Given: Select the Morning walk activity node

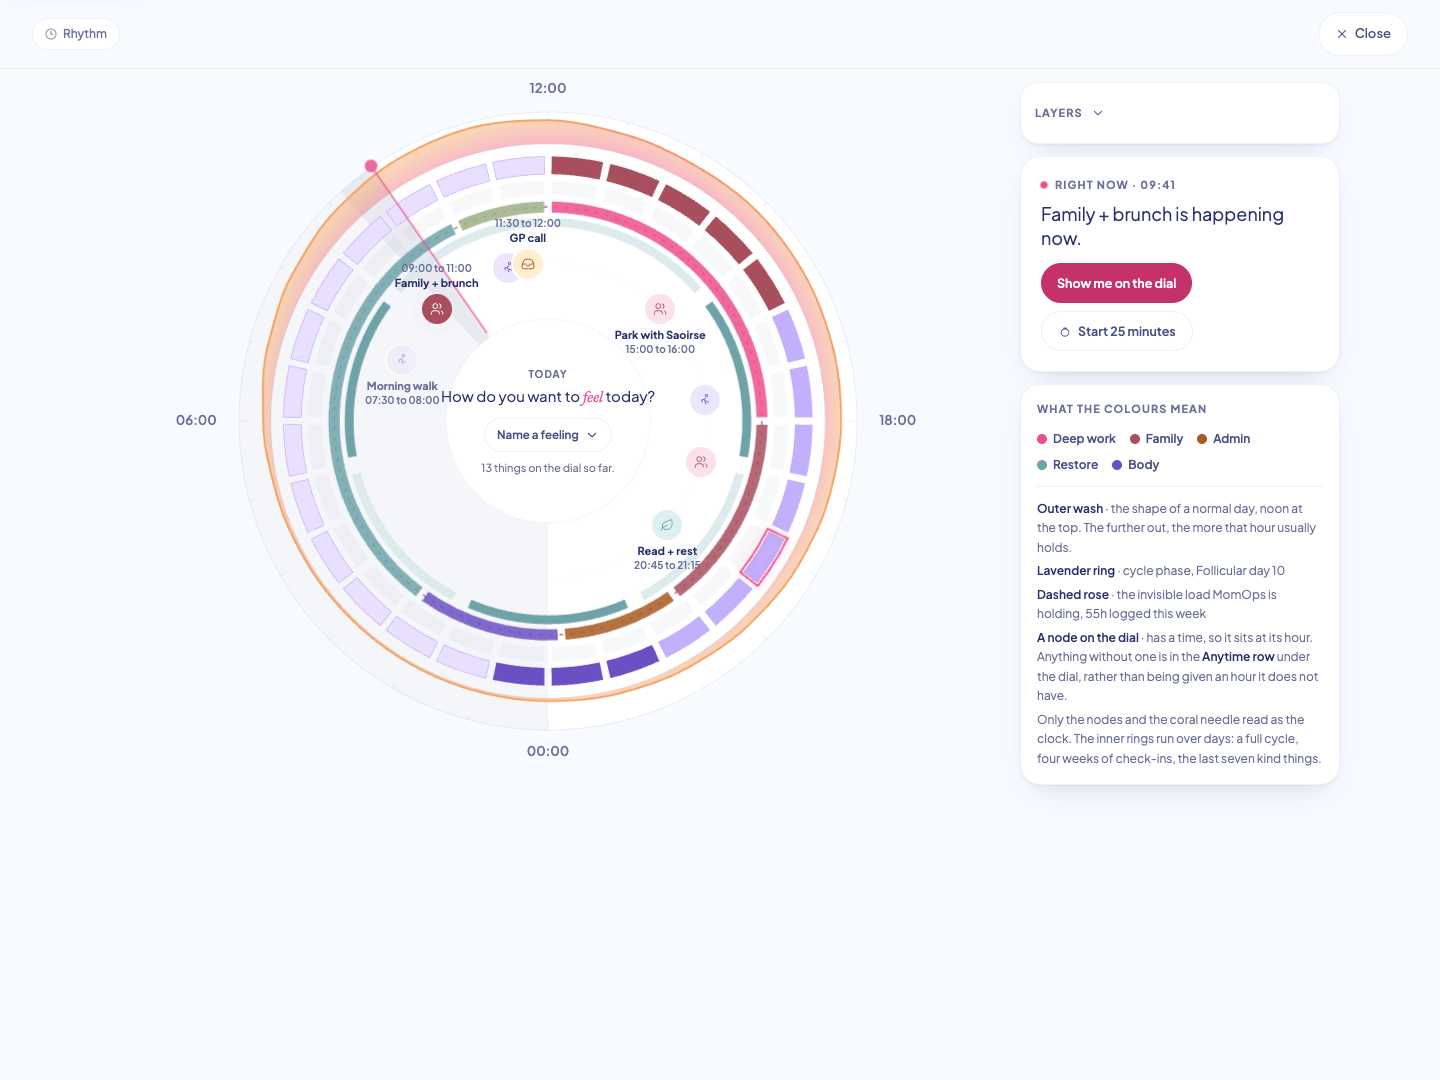Looking at the screenshot, I should pos(402,359).
